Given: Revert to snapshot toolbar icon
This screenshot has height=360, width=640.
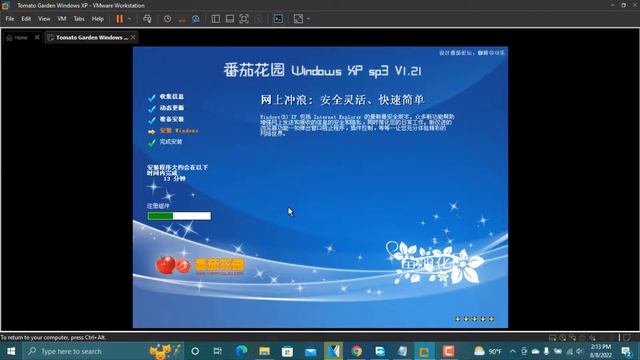Looking at the screenshot, I should coord(182,19).
